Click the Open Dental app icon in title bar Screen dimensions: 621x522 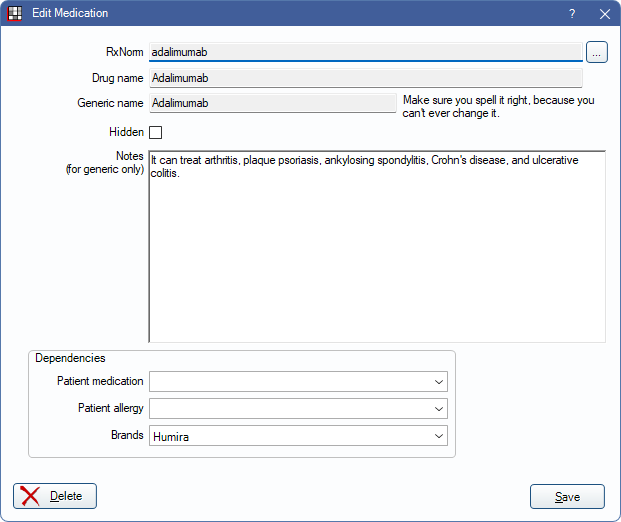click(x=15, y=14)
